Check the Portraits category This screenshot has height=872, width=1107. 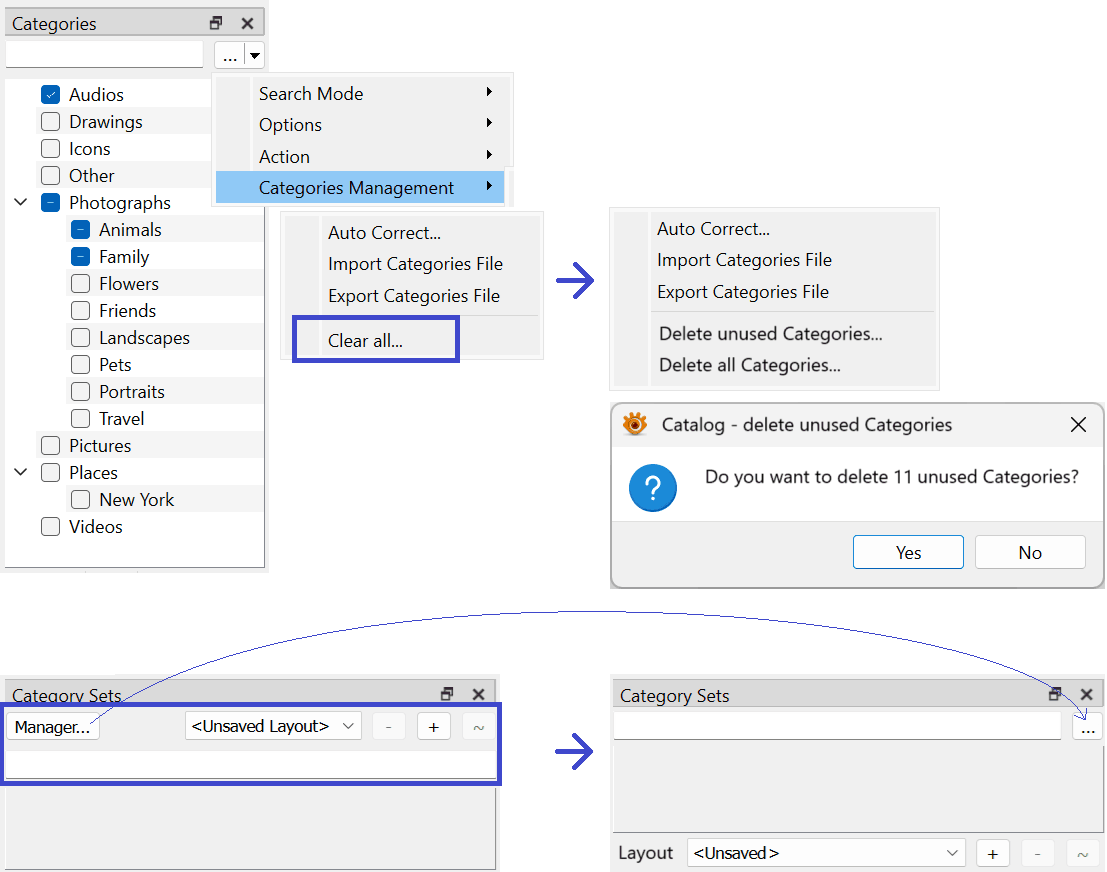80,391
